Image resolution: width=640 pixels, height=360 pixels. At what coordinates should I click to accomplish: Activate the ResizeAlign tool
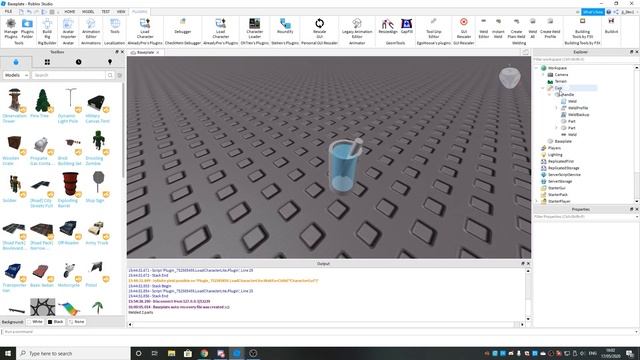pos(387,26)
